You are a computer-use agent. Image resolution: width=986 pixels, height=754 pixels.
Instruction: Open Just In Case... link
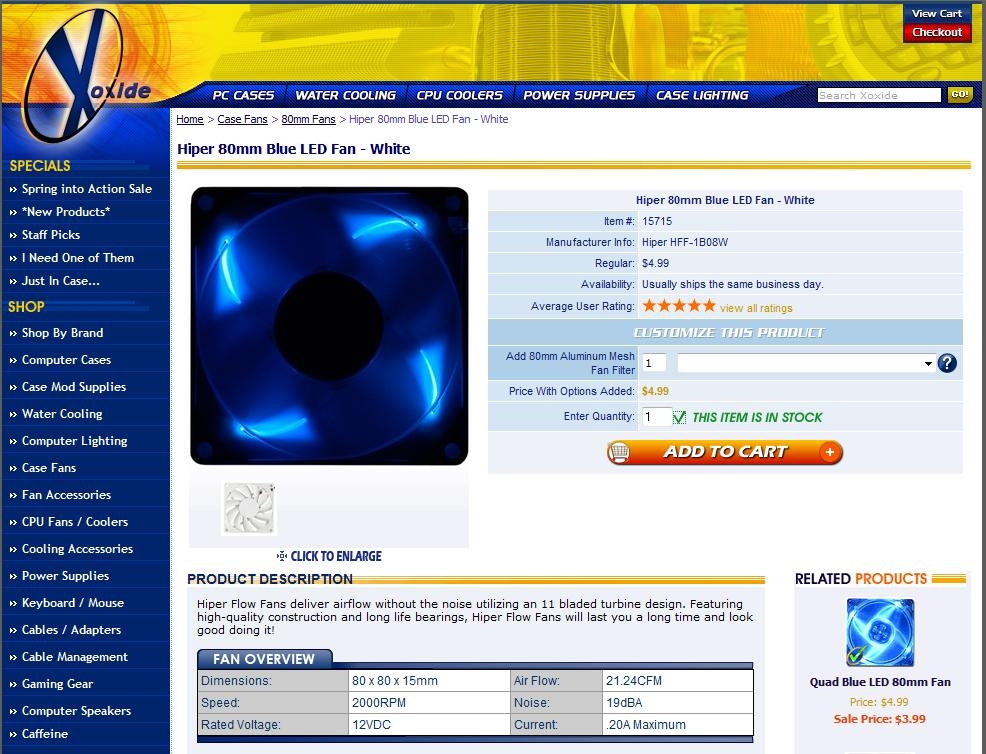(60, 281)
